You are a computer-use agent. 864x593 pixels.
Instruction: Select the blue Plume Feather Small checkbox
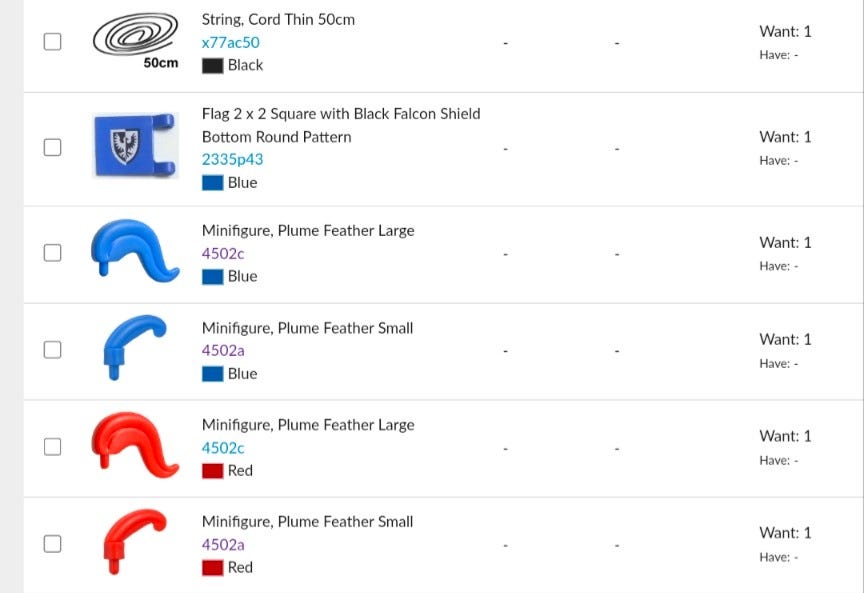tap(52, 349)
